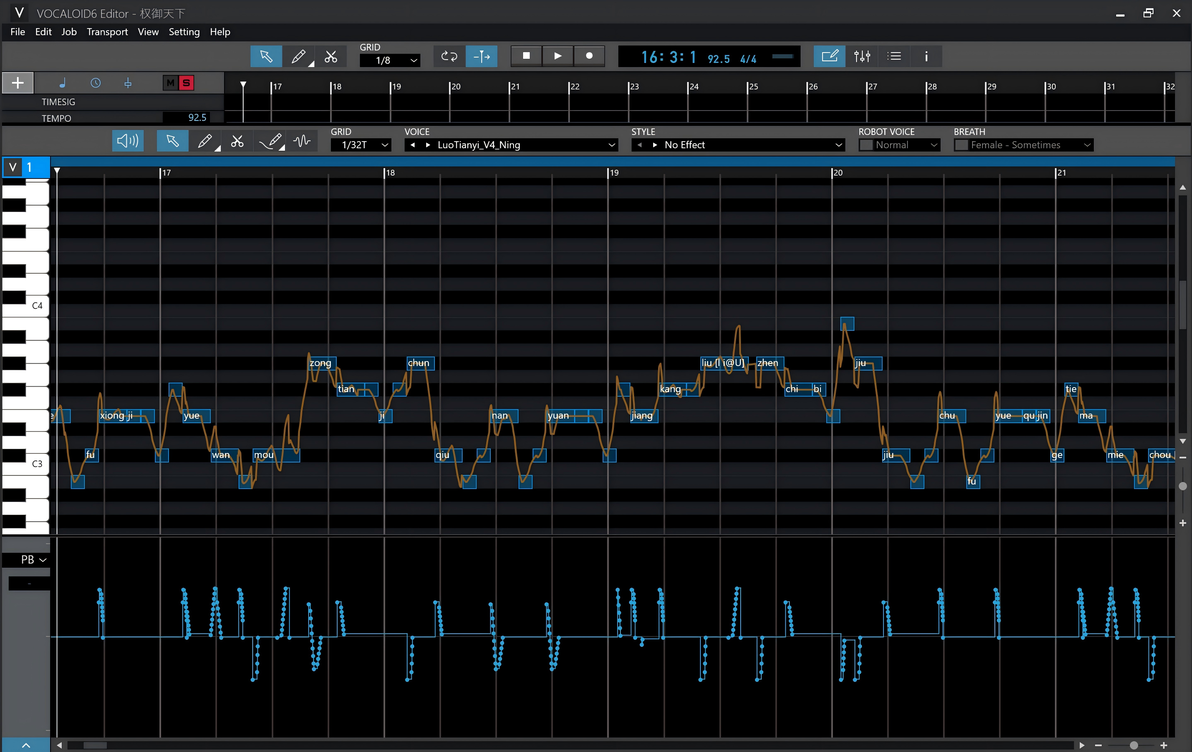This screenshot has height=752, width=1192.
Task: Select the note 'chun'
Action: [420, 363]
